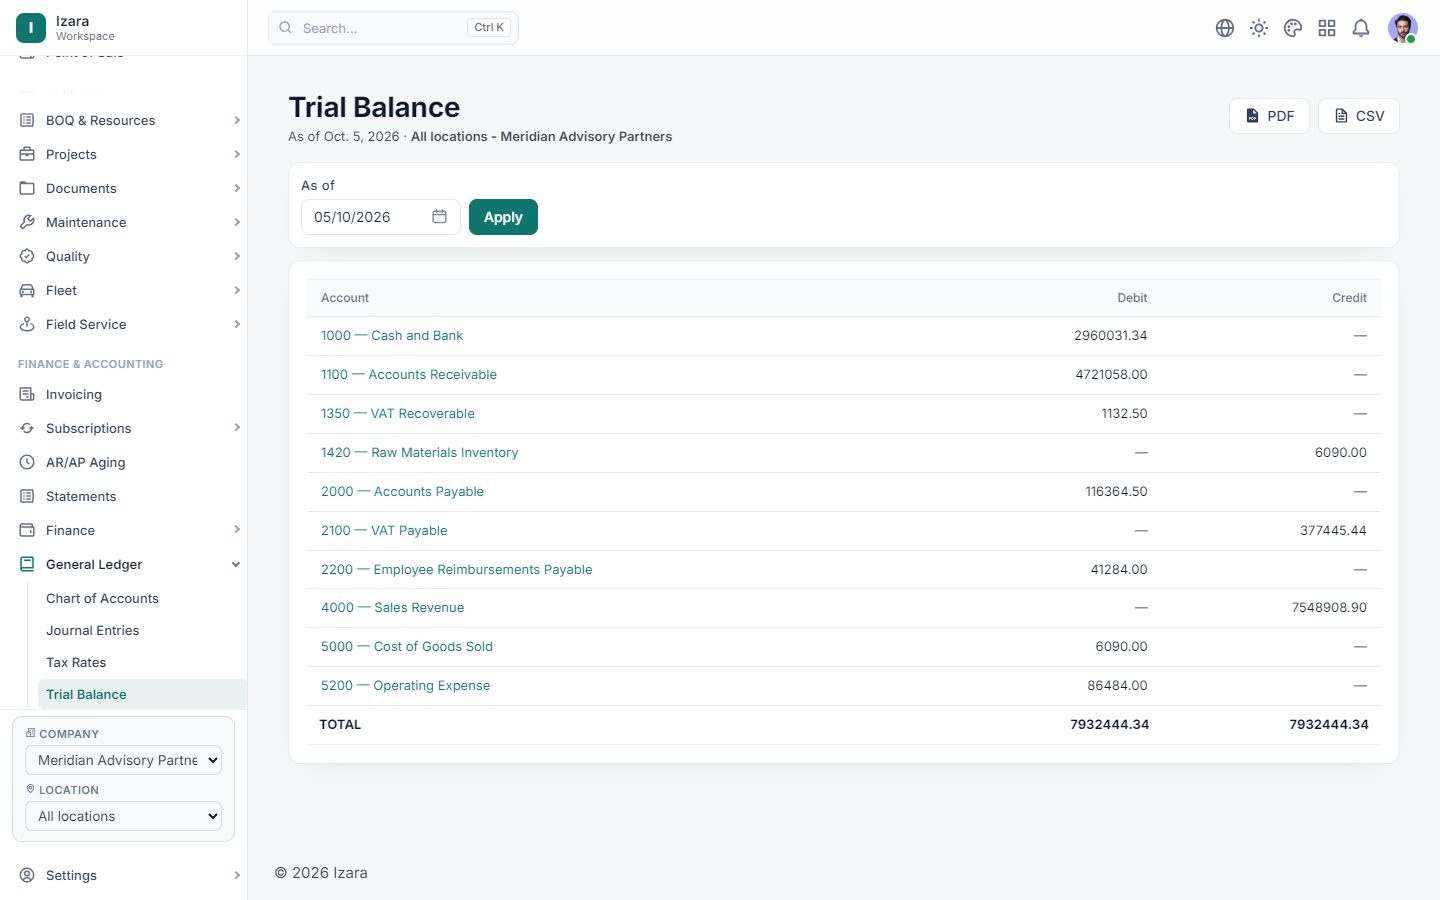Select Trial Balance menu item
Image resolution: width=1440 pixels, height=900 pixels.
tap(142, 694)
